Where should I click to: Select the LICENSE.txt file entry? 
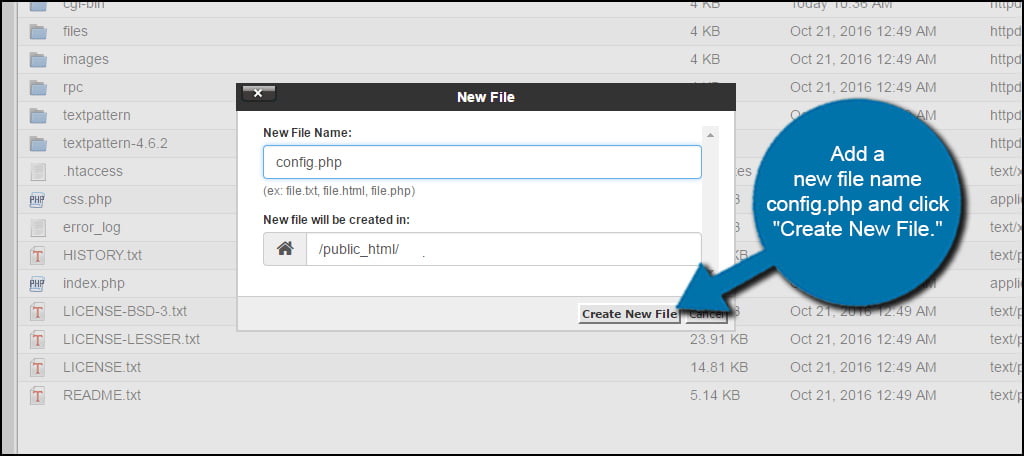[101, 367]
